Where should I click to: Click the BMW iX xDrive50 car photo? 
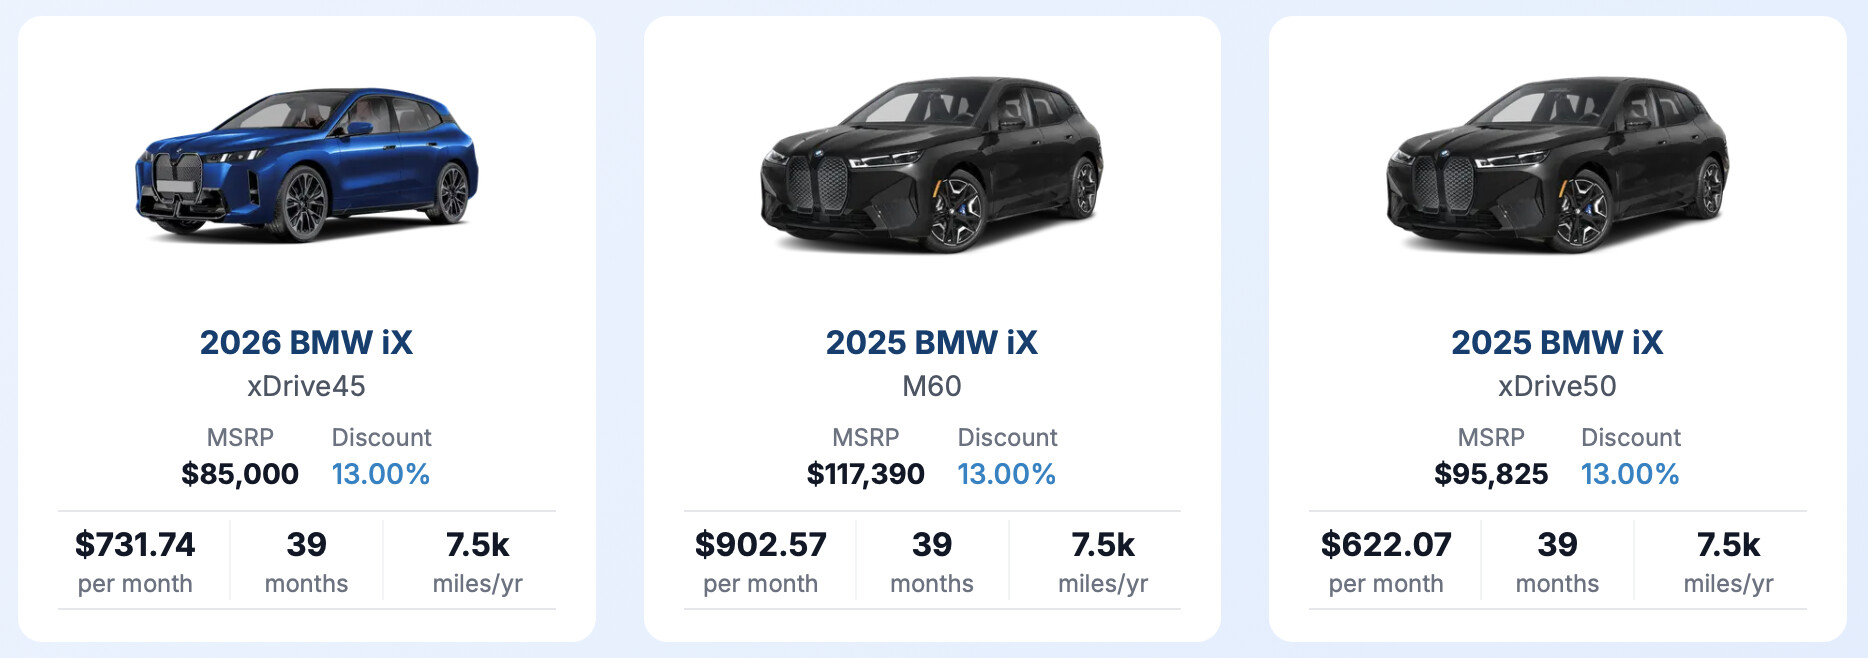[x=1557, y=165]
